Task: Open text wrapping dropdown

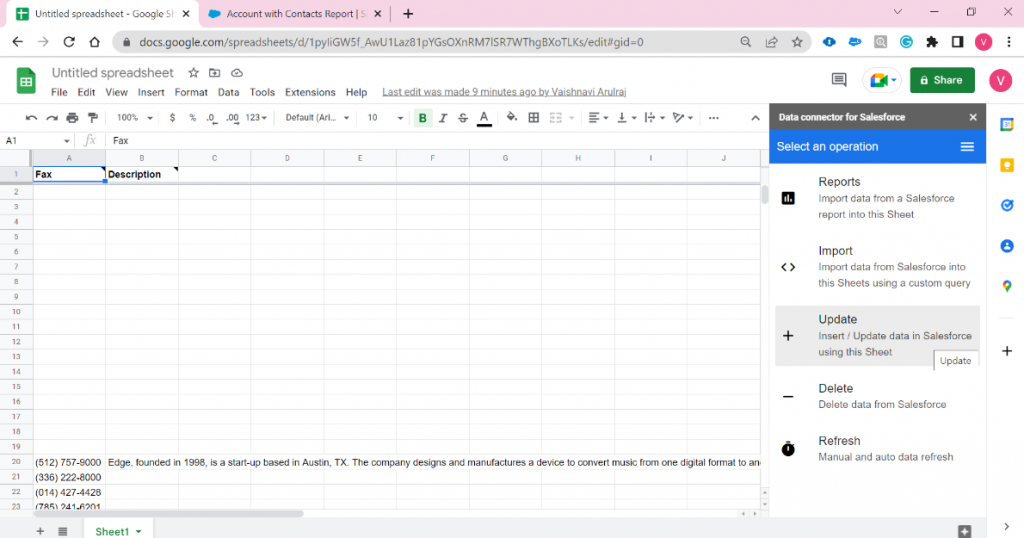Action: coord(654,118)
